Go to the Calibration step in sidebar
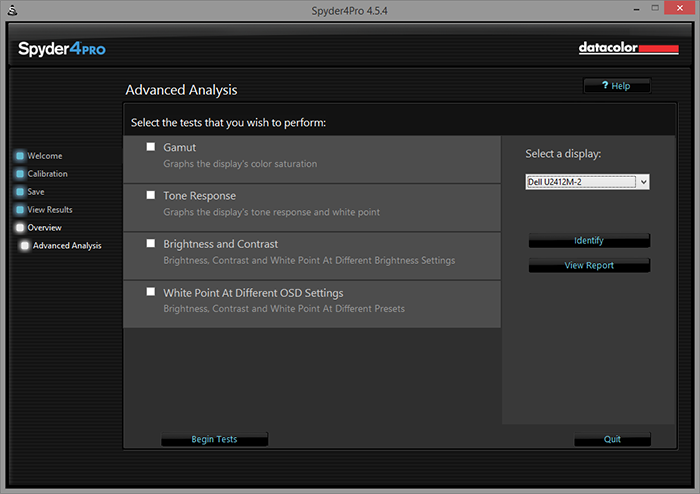 tap(47, 174)
